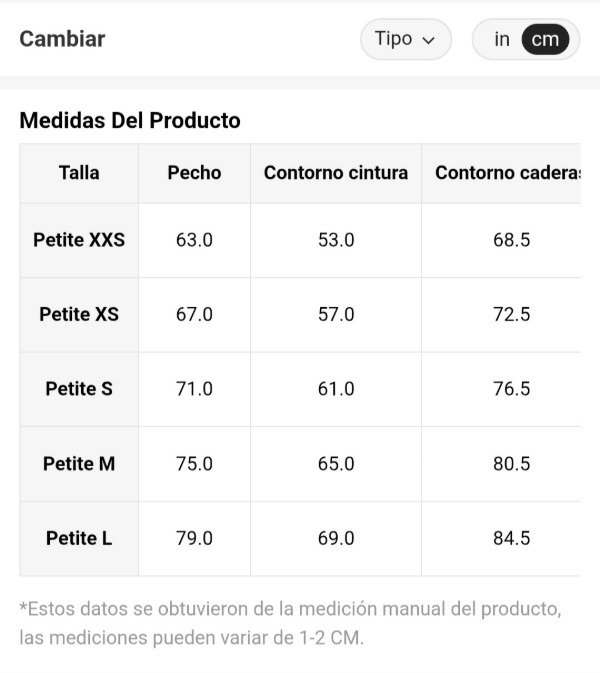Image resolution: width=600 pixels, height=673 pixels.
Task: Click the 75.0 chest value for Petite M
Action: (194, 464)
